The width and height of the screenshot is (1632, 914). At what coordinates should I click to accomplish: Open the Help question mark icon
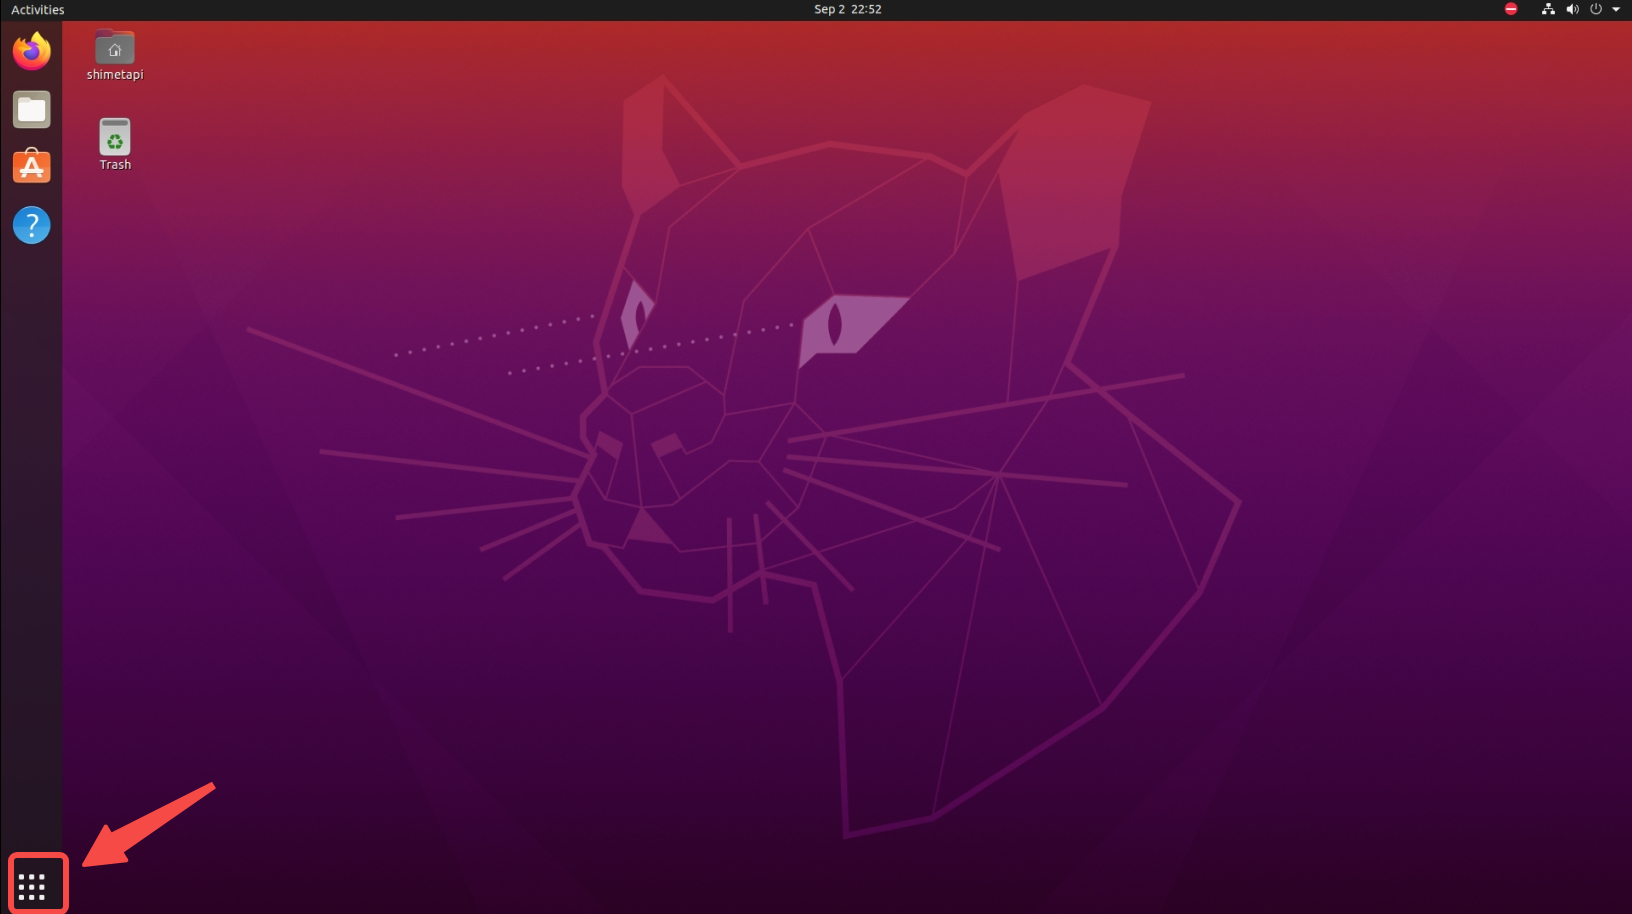31,225
